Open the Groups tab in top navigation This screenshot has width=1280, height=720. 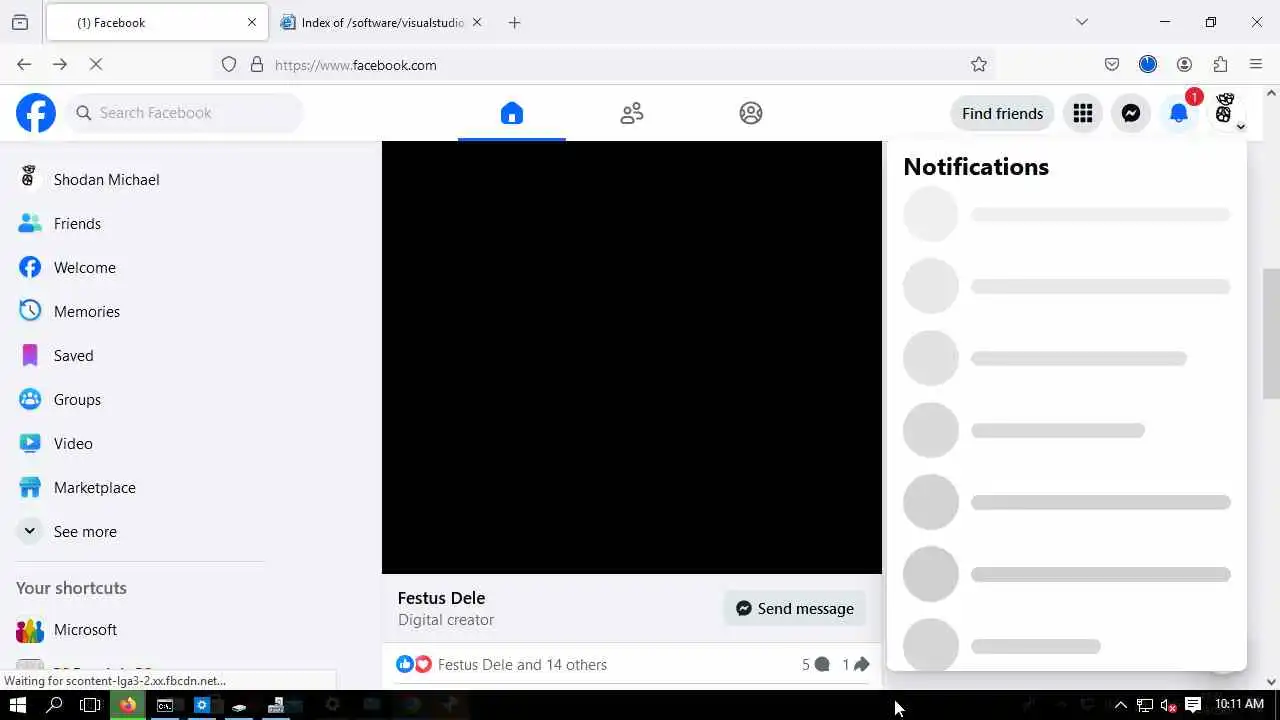[751, 113]
